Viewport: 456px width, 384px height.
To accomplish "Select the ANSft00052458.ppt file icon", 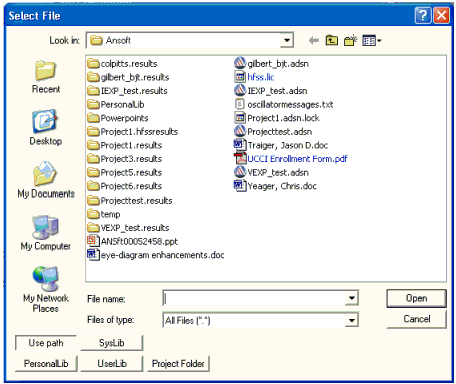I will pos(93,241).
